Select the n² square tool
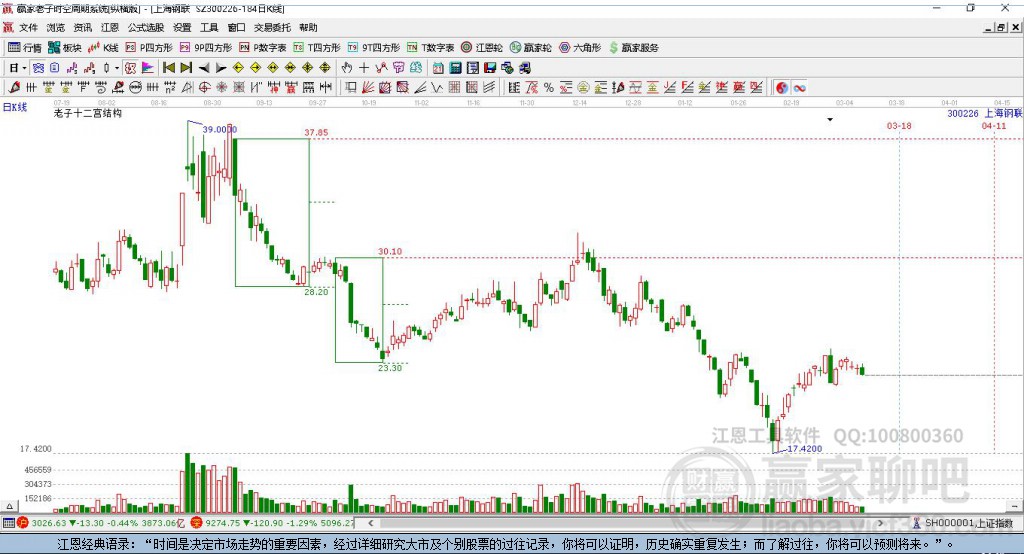Viewport: 1024px width, 554px height. 170,88
